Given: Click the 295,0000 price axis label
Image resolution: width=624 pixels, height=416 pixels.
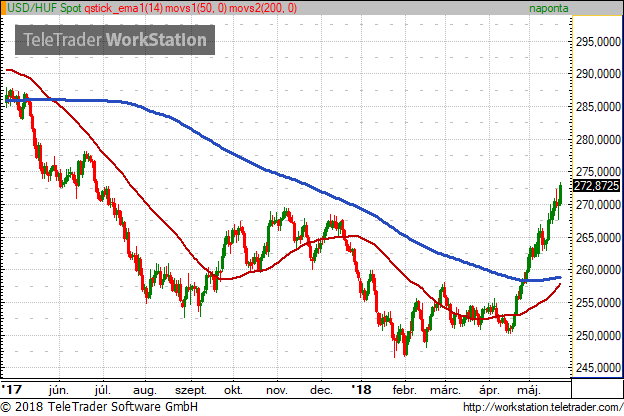Looking at the screenshot, I should 598,41.
